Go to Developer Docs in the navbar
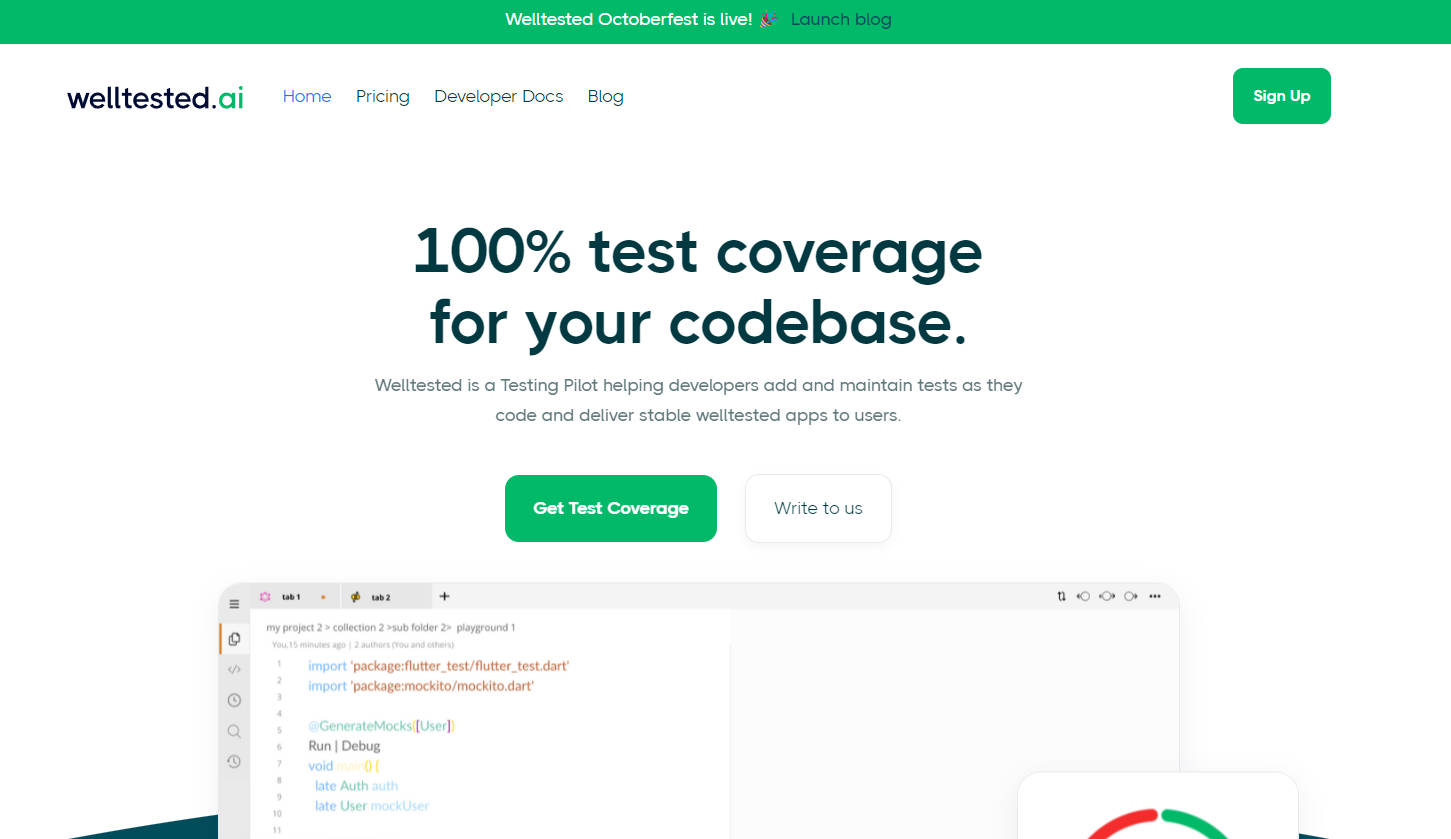The width and height of the screenshot is (1451, 839). click(x=498, y=96)
